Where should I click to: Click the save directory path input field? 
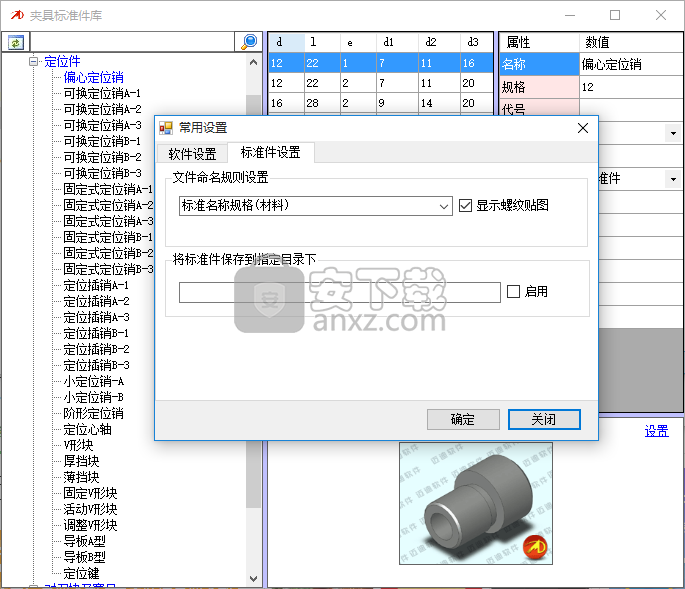[339, 292]
